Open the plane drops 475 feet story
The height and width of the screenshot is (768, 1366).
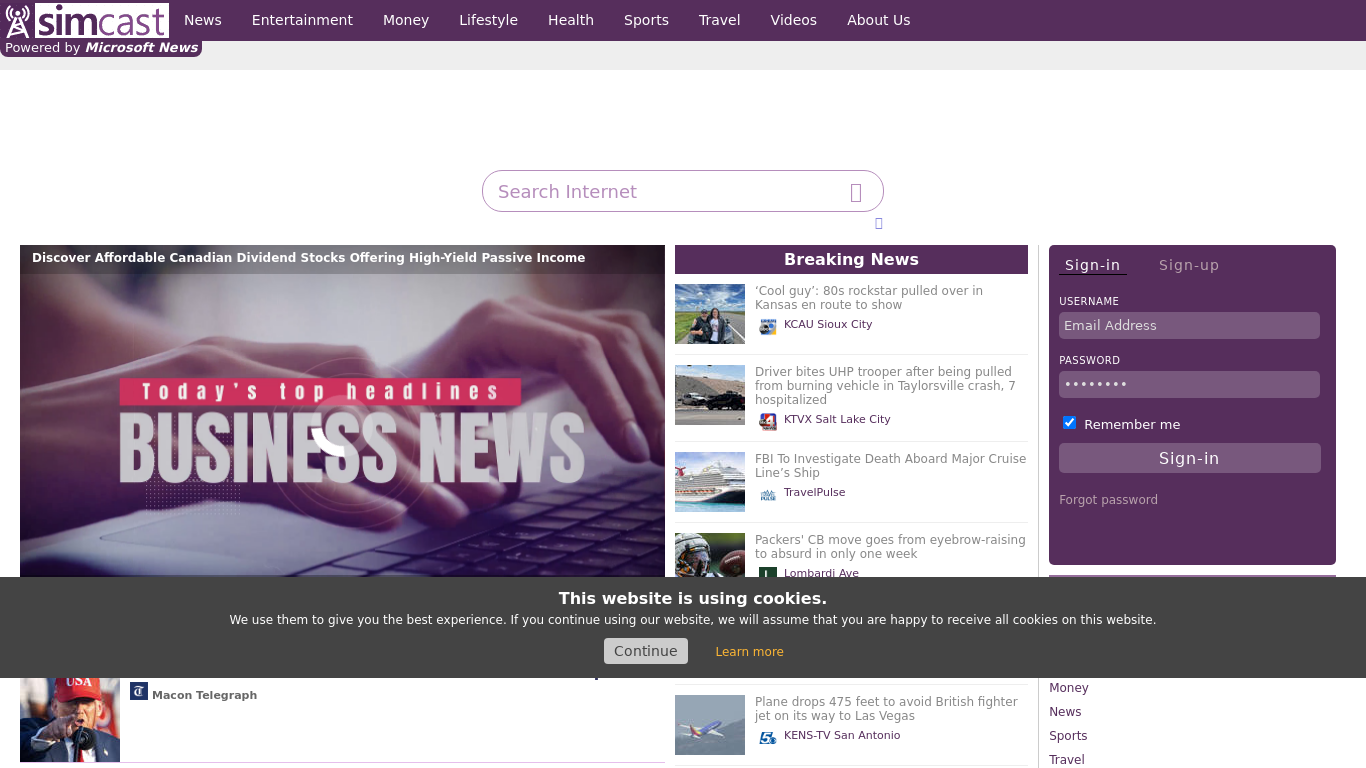(x=886, y=709)
